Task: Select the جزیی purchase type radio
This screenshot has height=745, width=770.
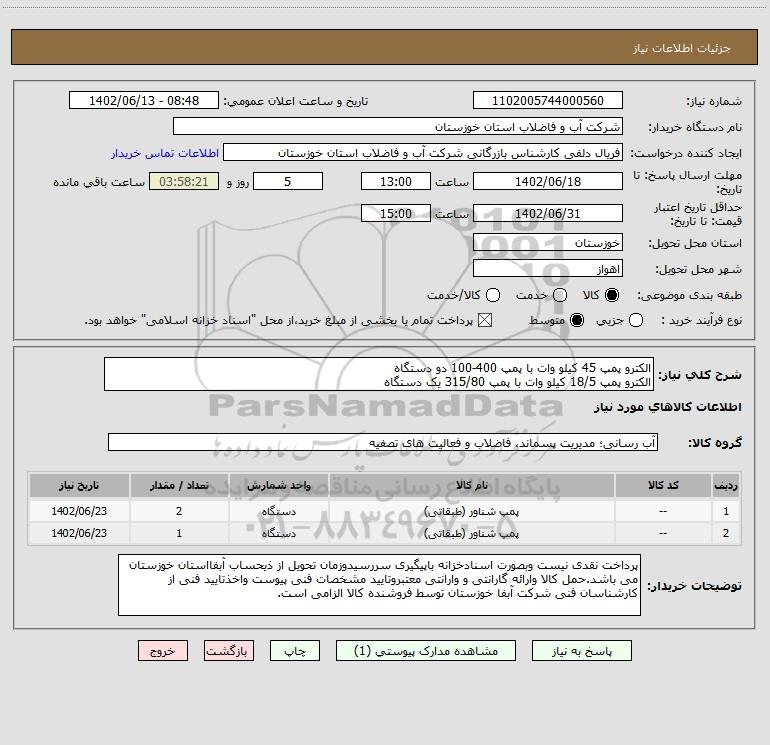Action: pyautogui.click(x=635, y=320)
